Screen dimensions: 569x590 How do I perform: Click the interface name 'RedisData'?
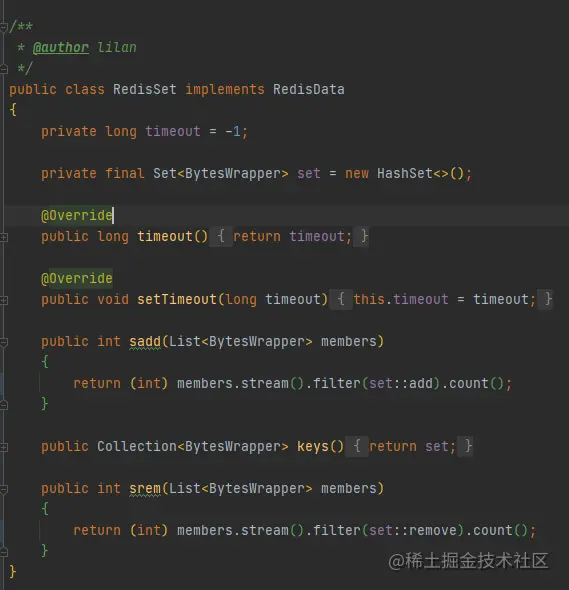pos(309,90)
